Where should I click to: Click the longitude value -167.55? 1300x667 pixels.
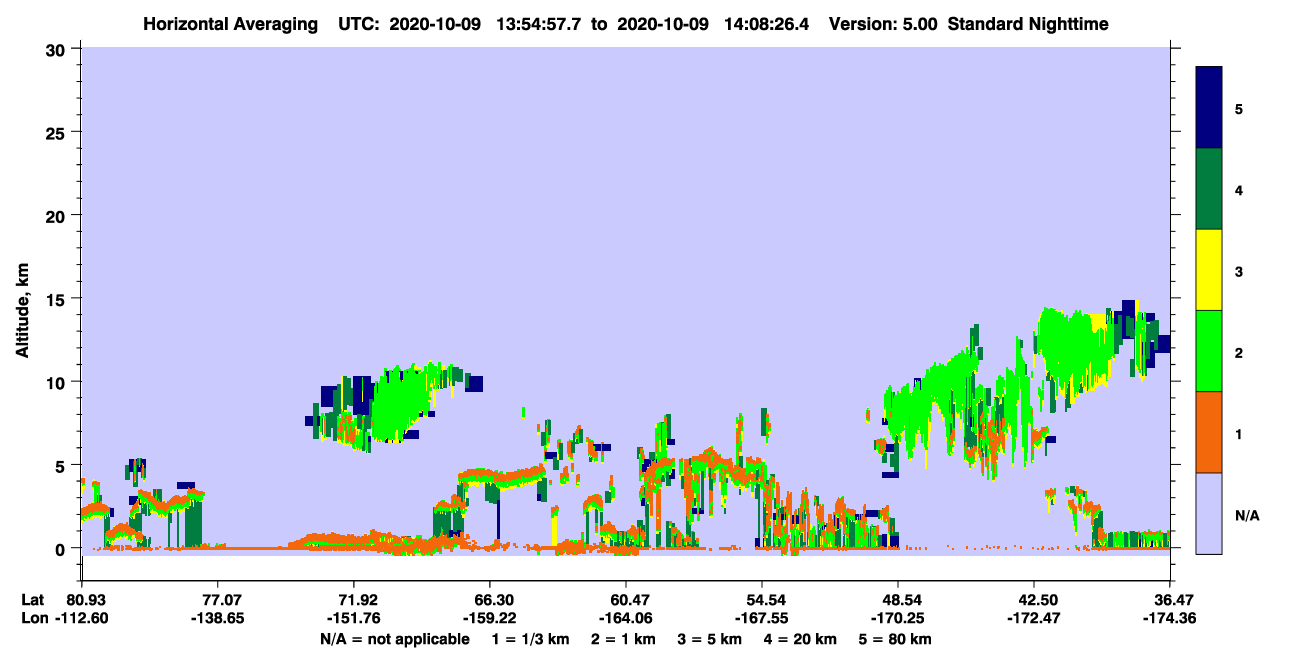tap(762, 618)
